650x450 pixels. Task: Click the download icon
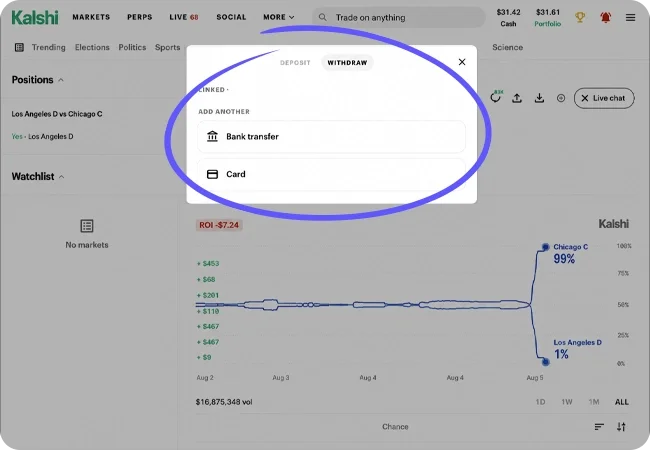(x=539, y=98)
